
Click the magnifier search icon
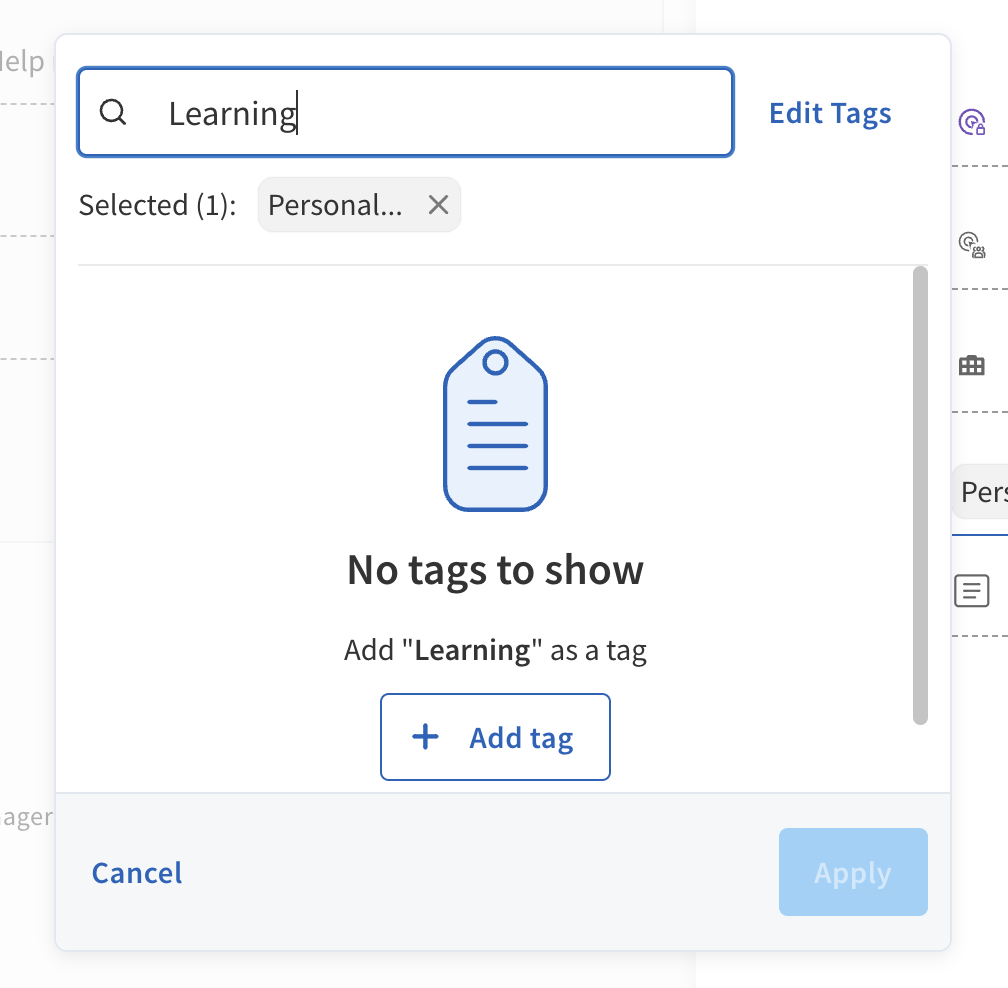click(x=113, y=112)
